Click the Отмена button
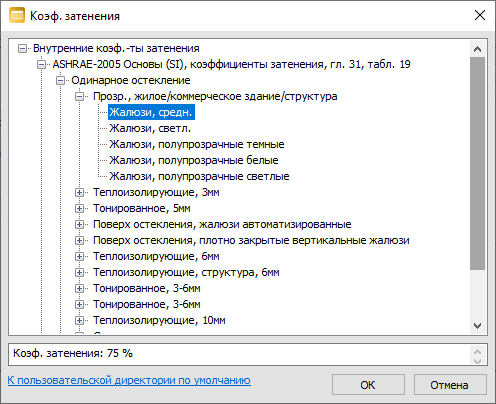This screenshot has width=496, height=404. click(450, 385)
